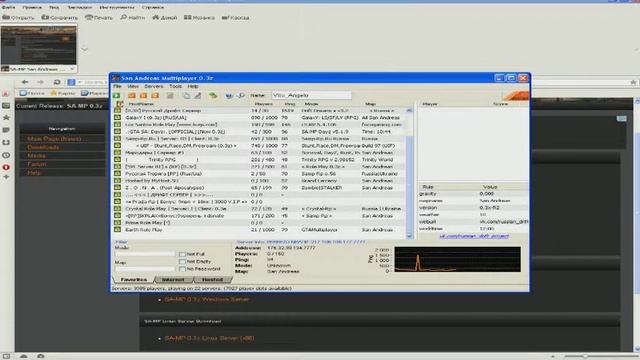Select the Z.O.N.A. Post Apocalypse server row

point(260,188)
